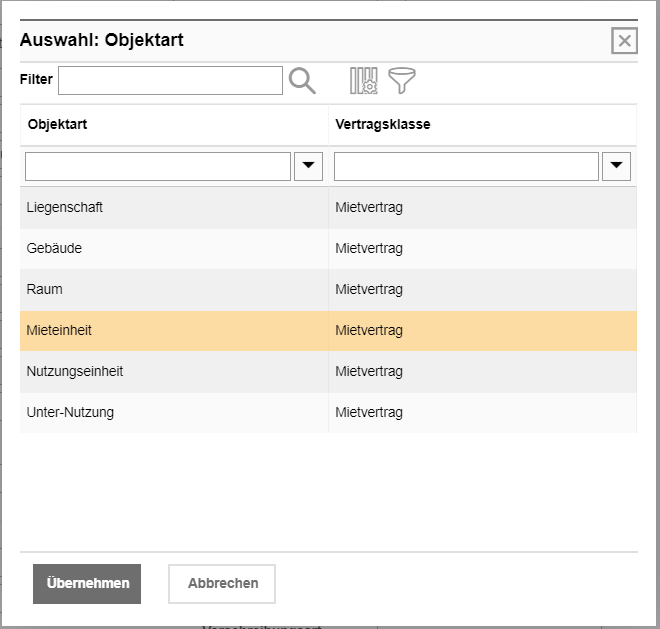Click Mietvertrag cell in the Gebäude row
The width and height of the screenshot is (660, 629).
(x=369, y=249)
